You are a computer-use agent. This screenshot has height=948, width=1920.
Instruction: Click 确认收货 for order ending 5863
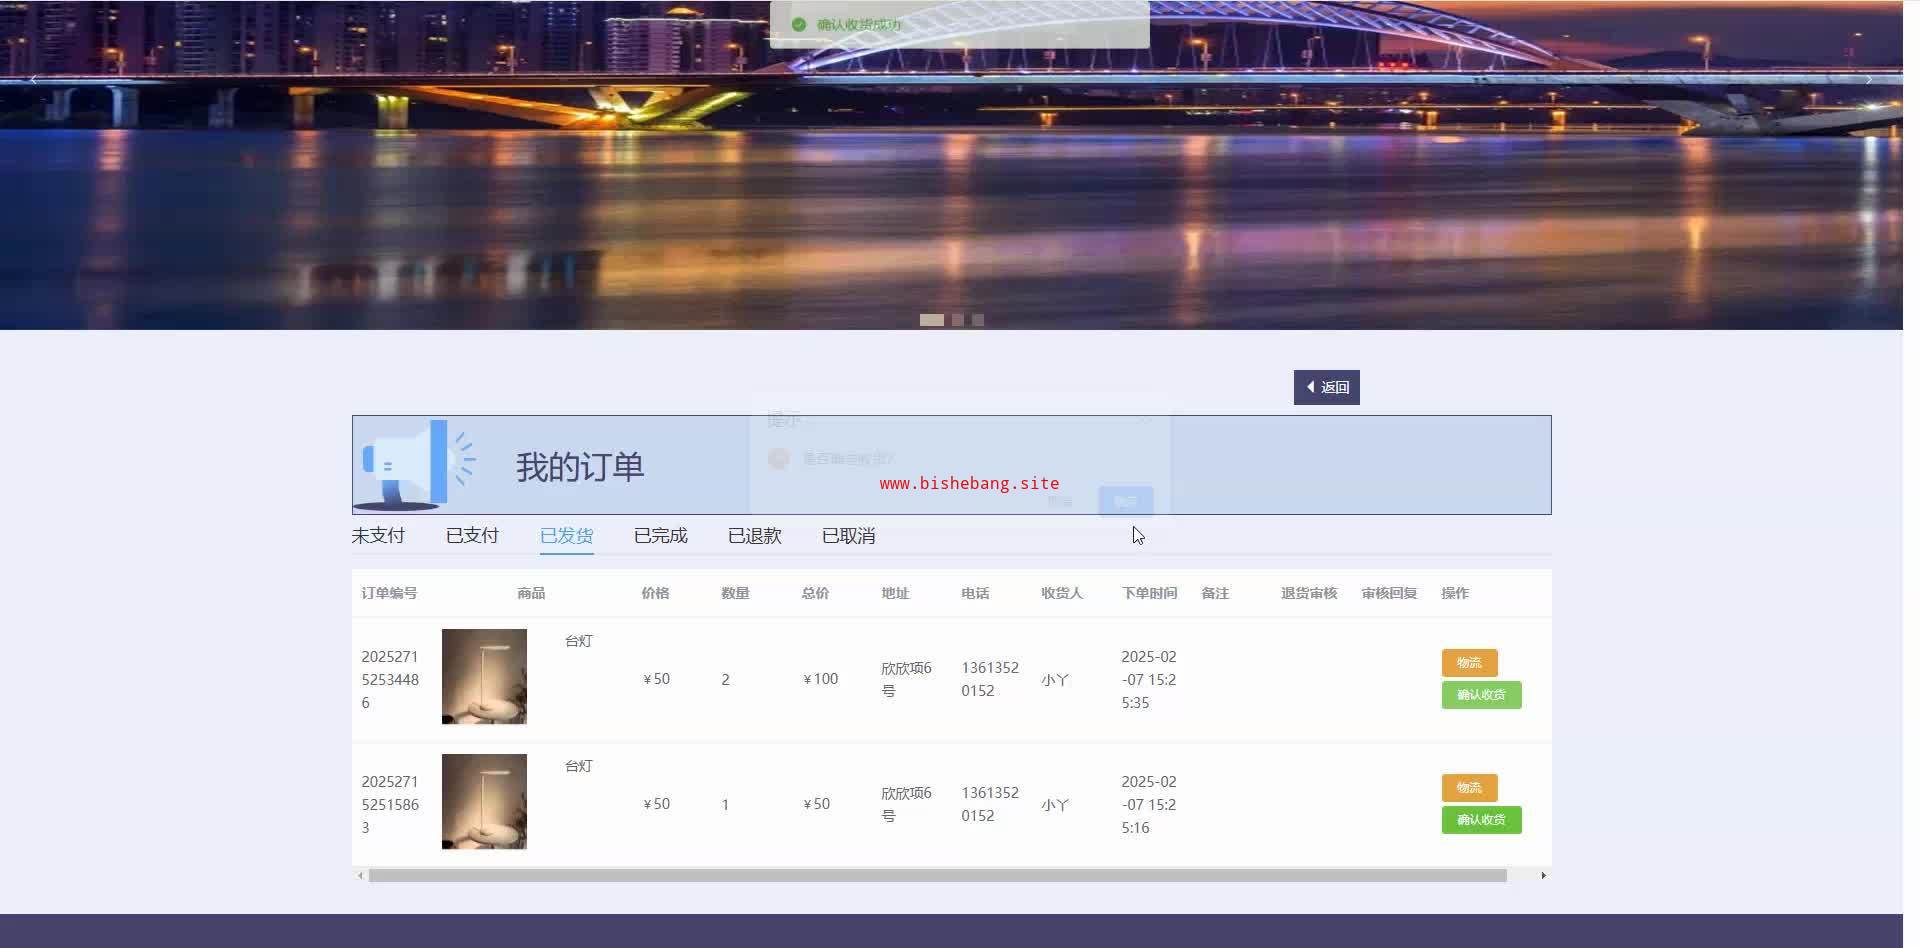point(1481,820)
